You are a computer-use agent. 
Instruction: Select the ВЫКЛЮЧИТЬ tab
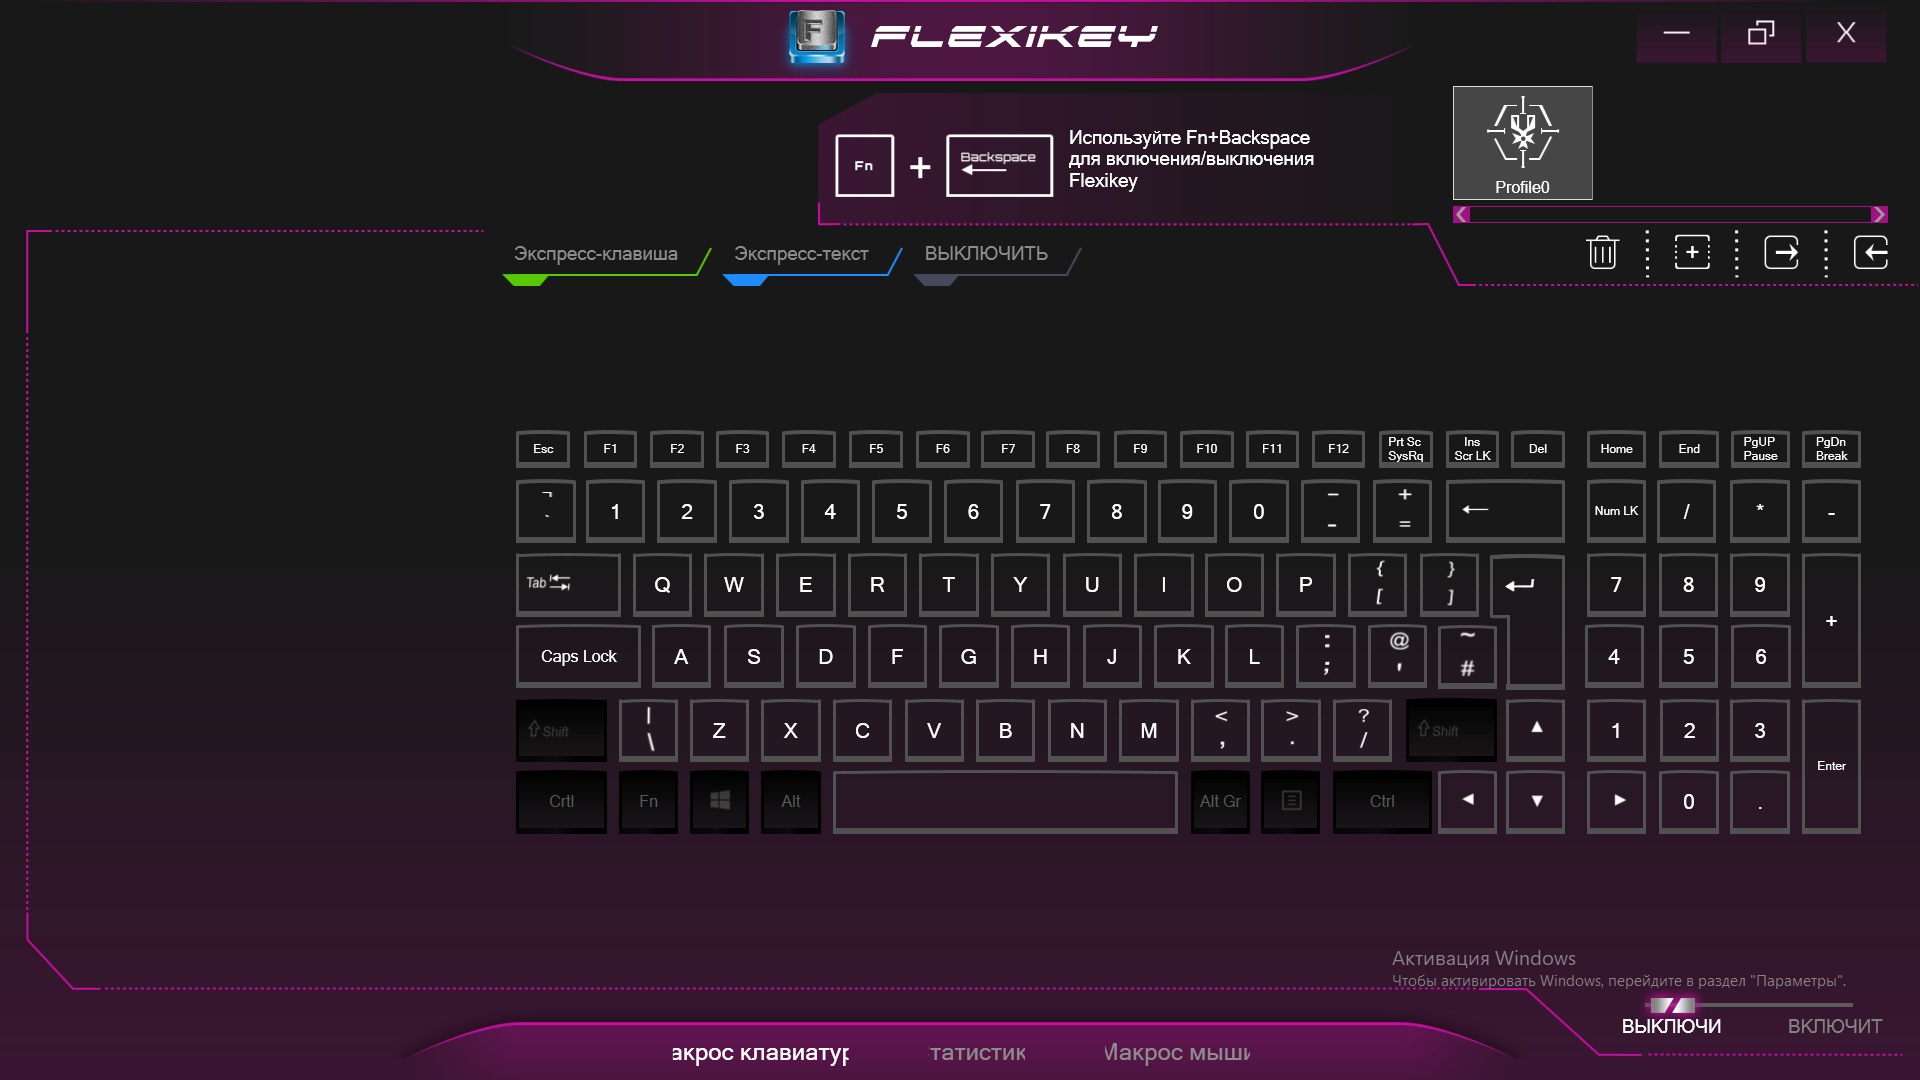click(986, 254)
